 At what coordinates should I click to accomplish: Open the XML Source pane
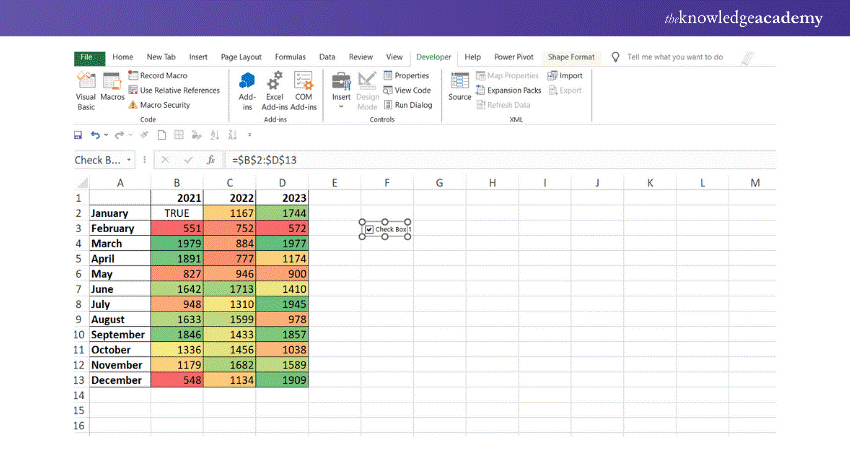(x=460, y=87)
